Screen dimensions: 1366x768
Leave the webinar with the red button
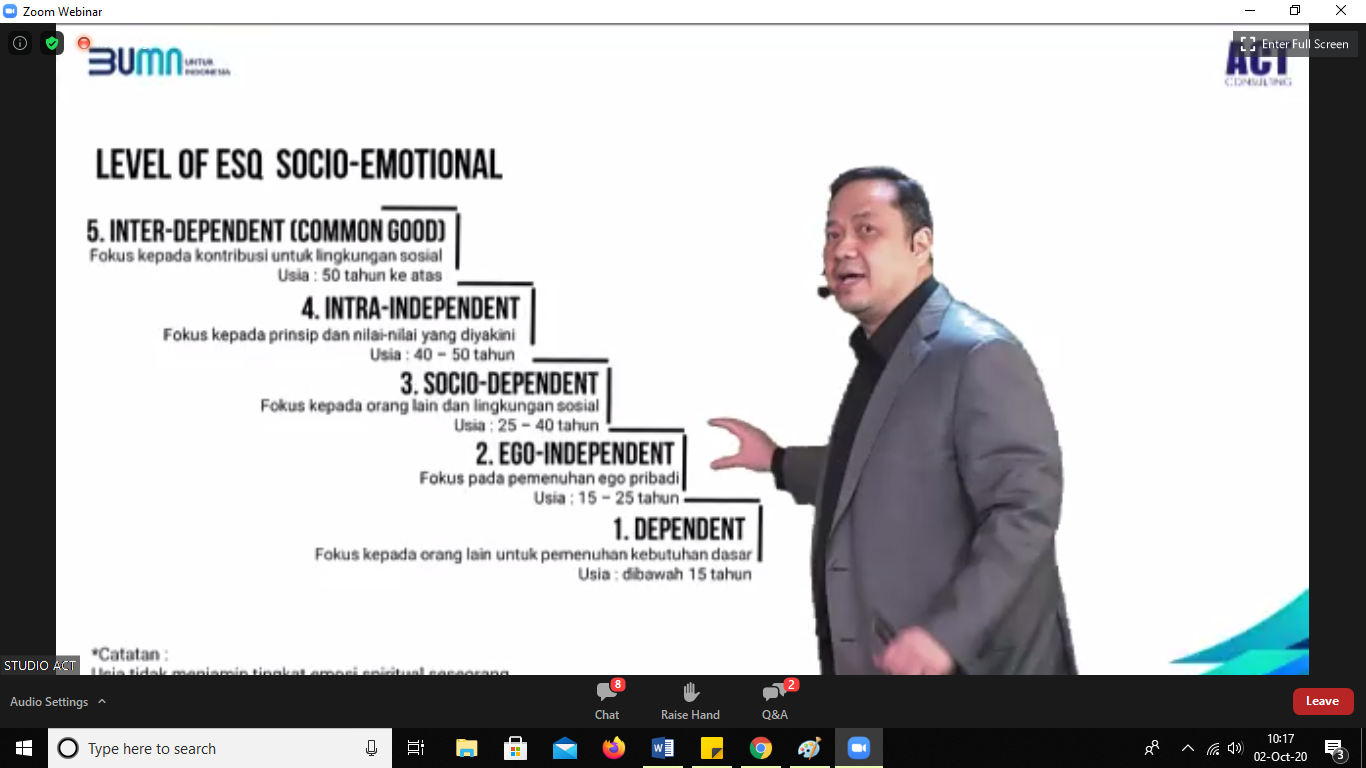click(1322, 701)
